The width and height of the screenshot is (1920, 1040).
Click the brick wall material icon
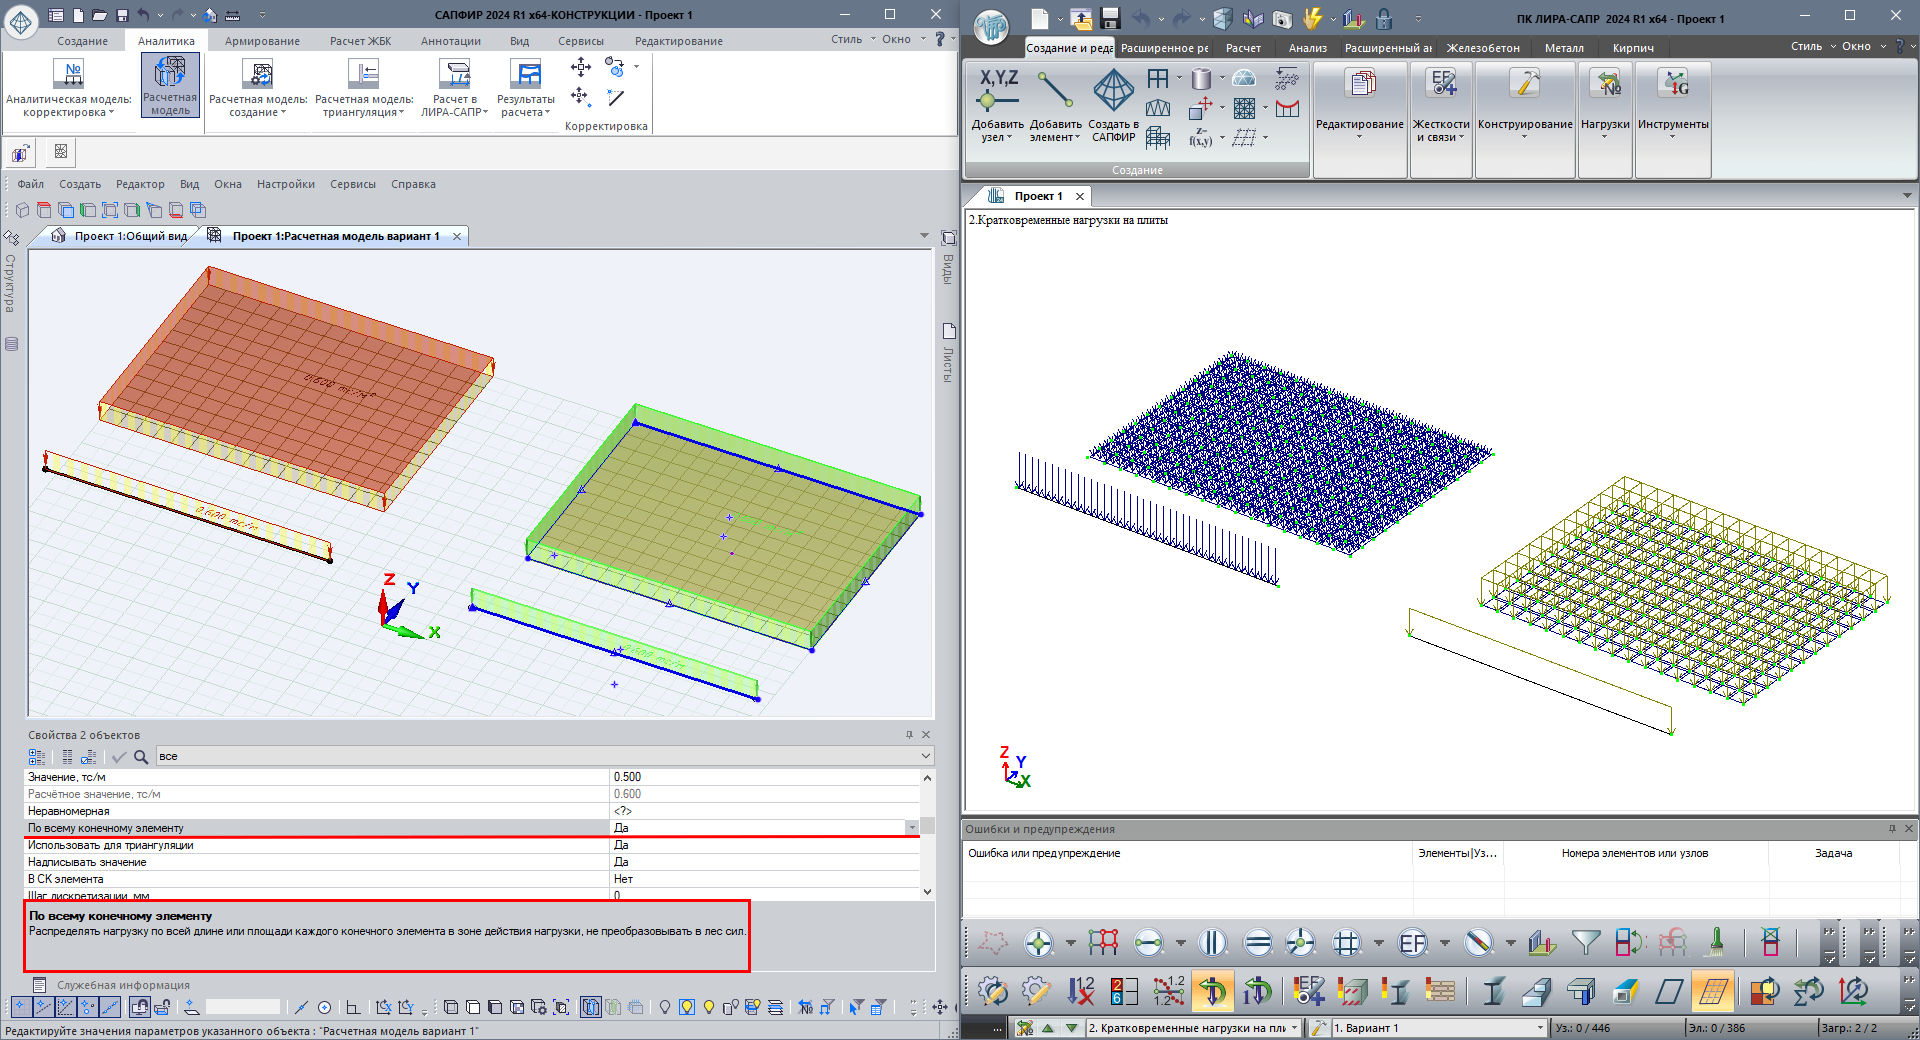click(x=1440, y=991)
